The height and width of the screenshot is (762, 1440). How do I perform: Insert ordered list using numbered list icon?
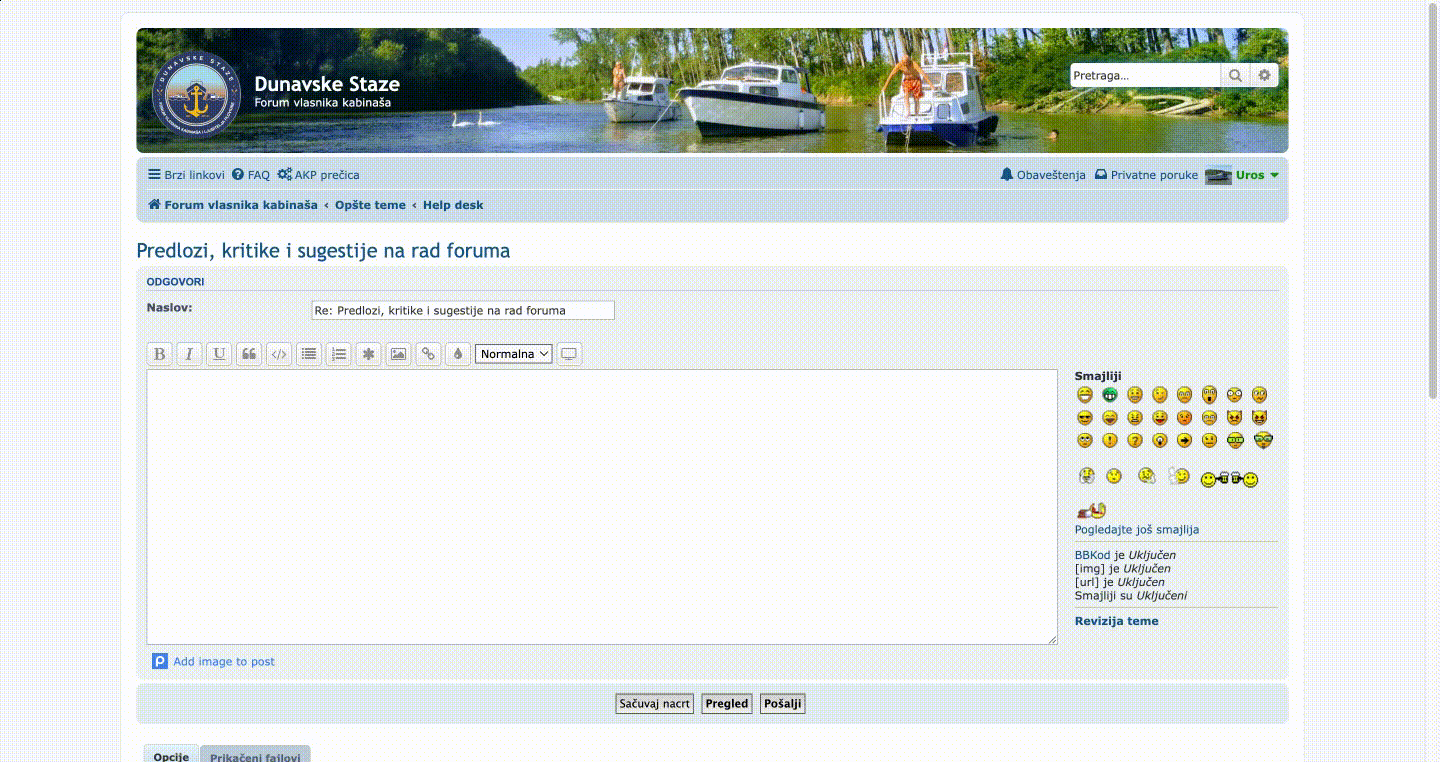pos(339,354)
